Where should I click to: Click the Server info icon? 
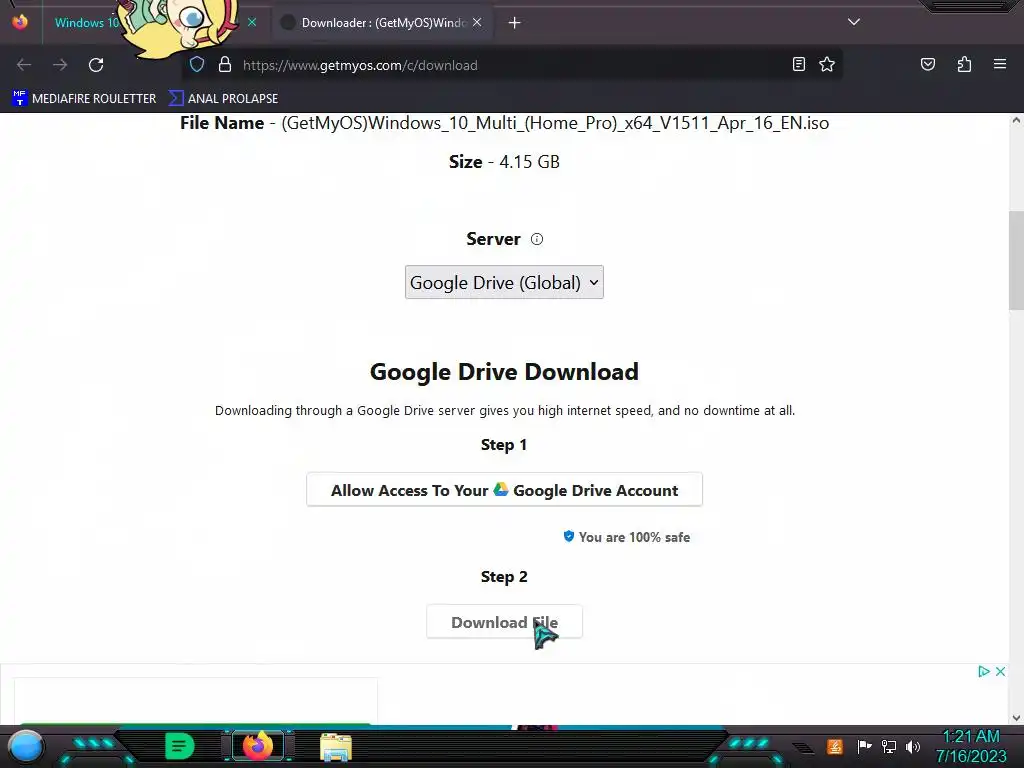[537, 239]
